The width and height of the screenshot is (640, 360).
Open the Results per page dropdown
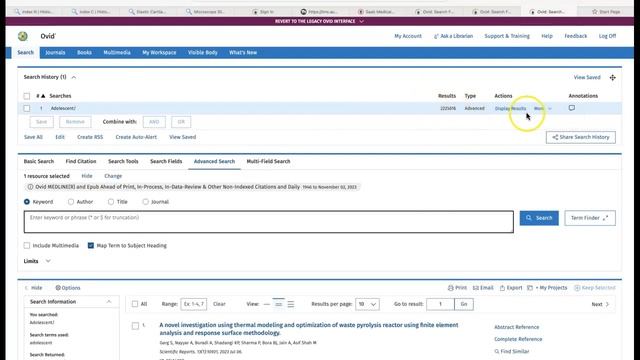(367, 304)
